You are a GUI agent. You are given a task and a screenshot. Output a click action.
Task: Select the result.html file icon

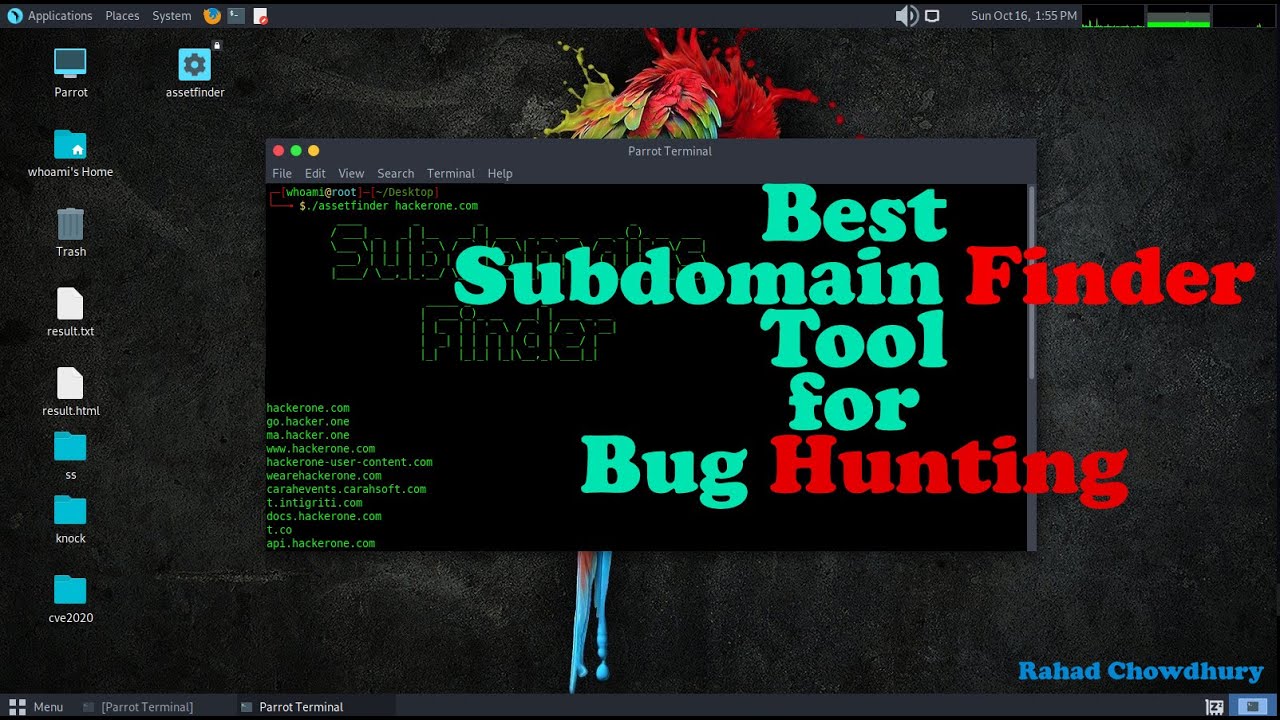[70, 384]
